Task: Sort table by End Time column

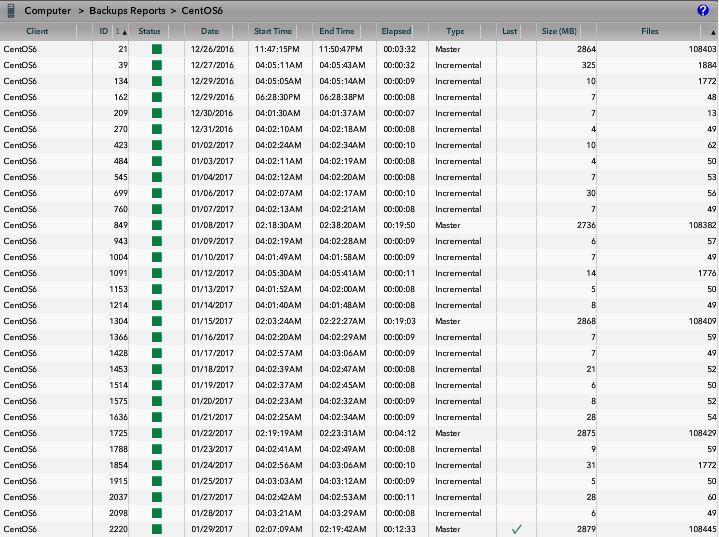Action: tap(337, 31)
